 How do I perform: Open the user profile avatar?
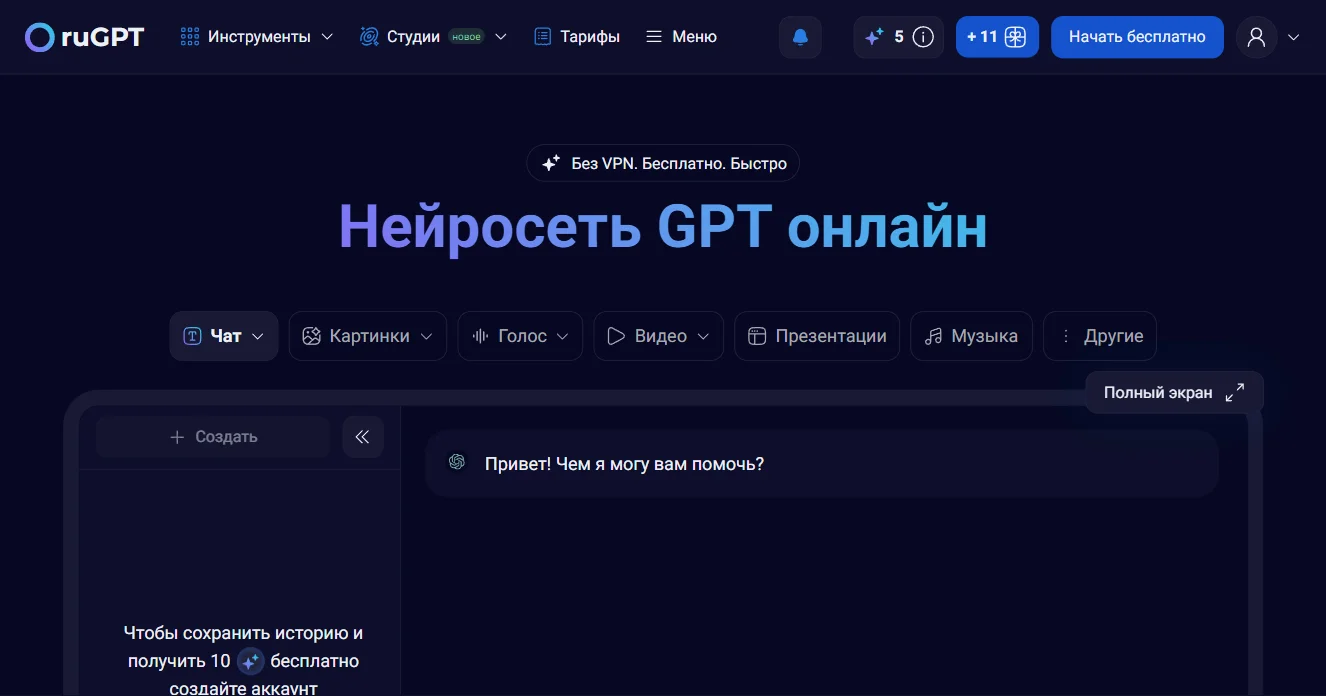(1257, 37)
